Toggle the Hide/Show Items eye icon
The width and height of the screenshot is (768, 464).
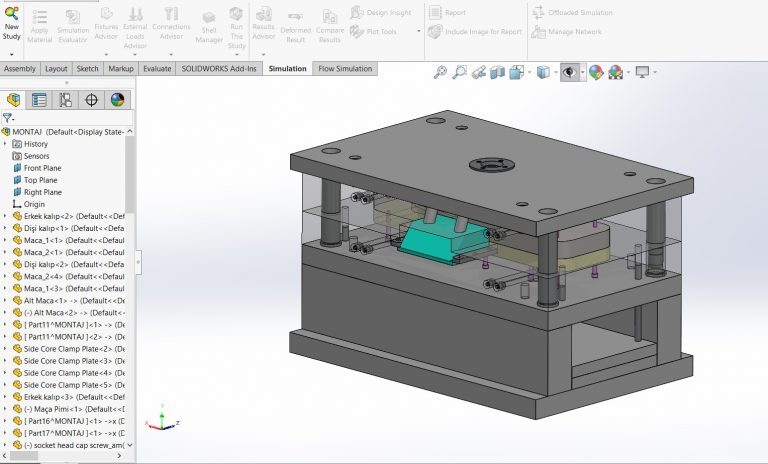click(569, 72)
